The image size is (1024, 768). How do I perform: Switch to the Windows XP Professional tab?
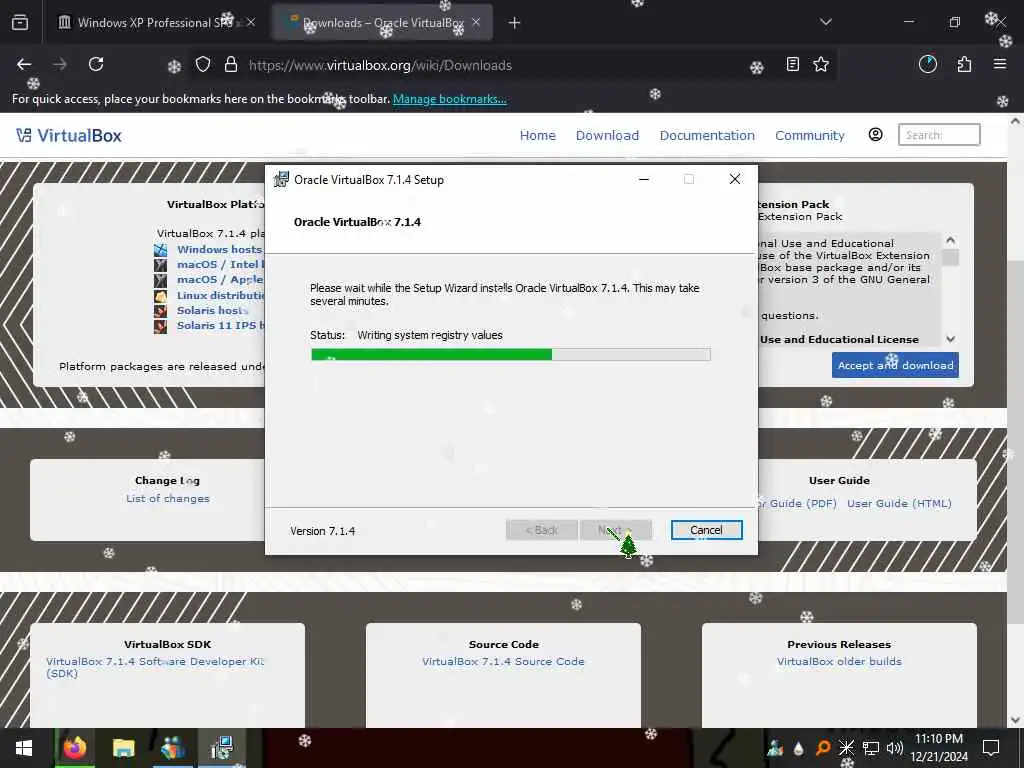click(x=156, y=23)
